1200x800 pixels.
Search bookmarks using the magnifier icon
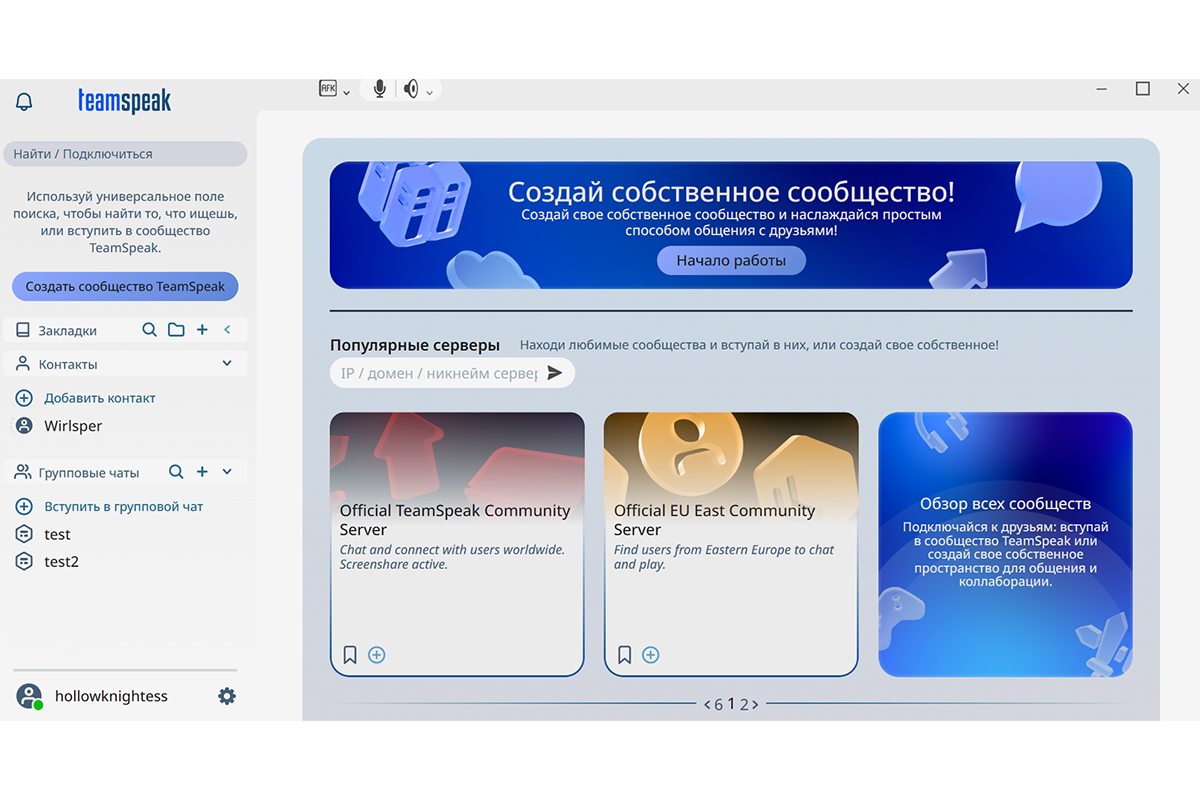149,330
